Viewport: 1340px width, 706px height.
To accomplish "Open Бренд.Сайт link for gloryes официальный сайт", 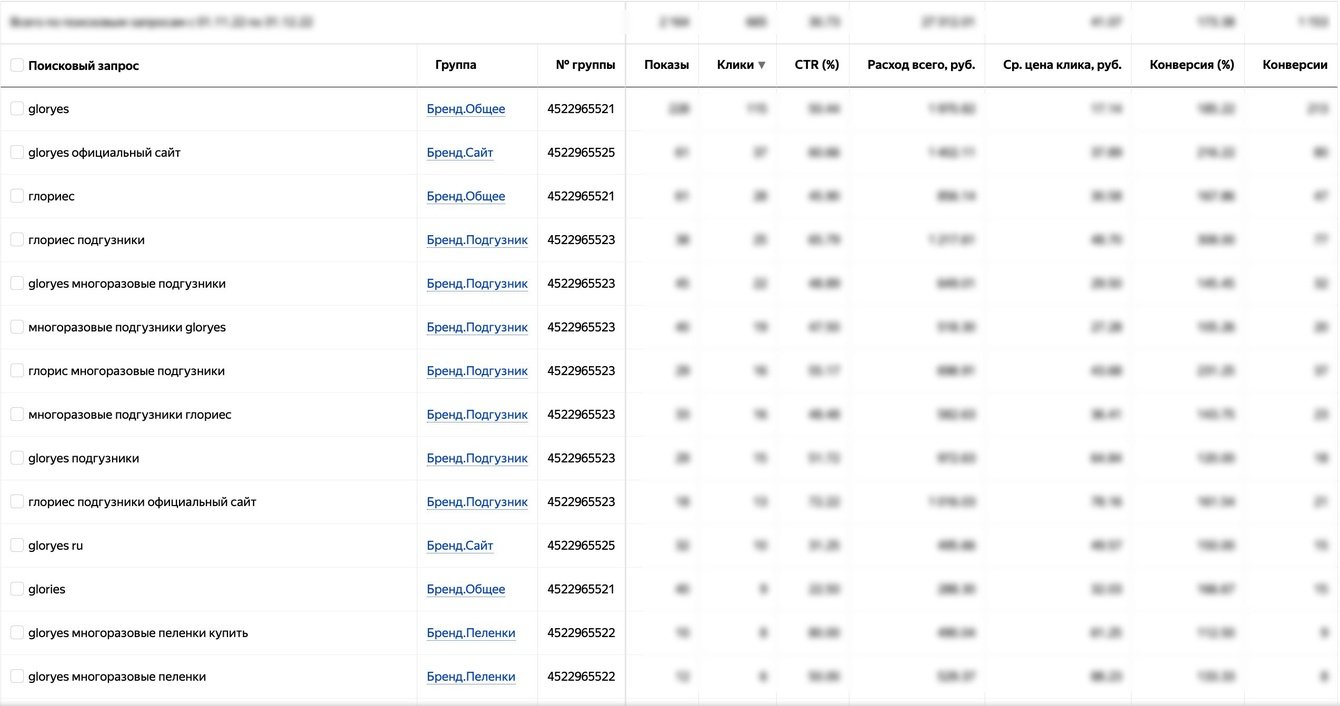I will pos(460,153).
